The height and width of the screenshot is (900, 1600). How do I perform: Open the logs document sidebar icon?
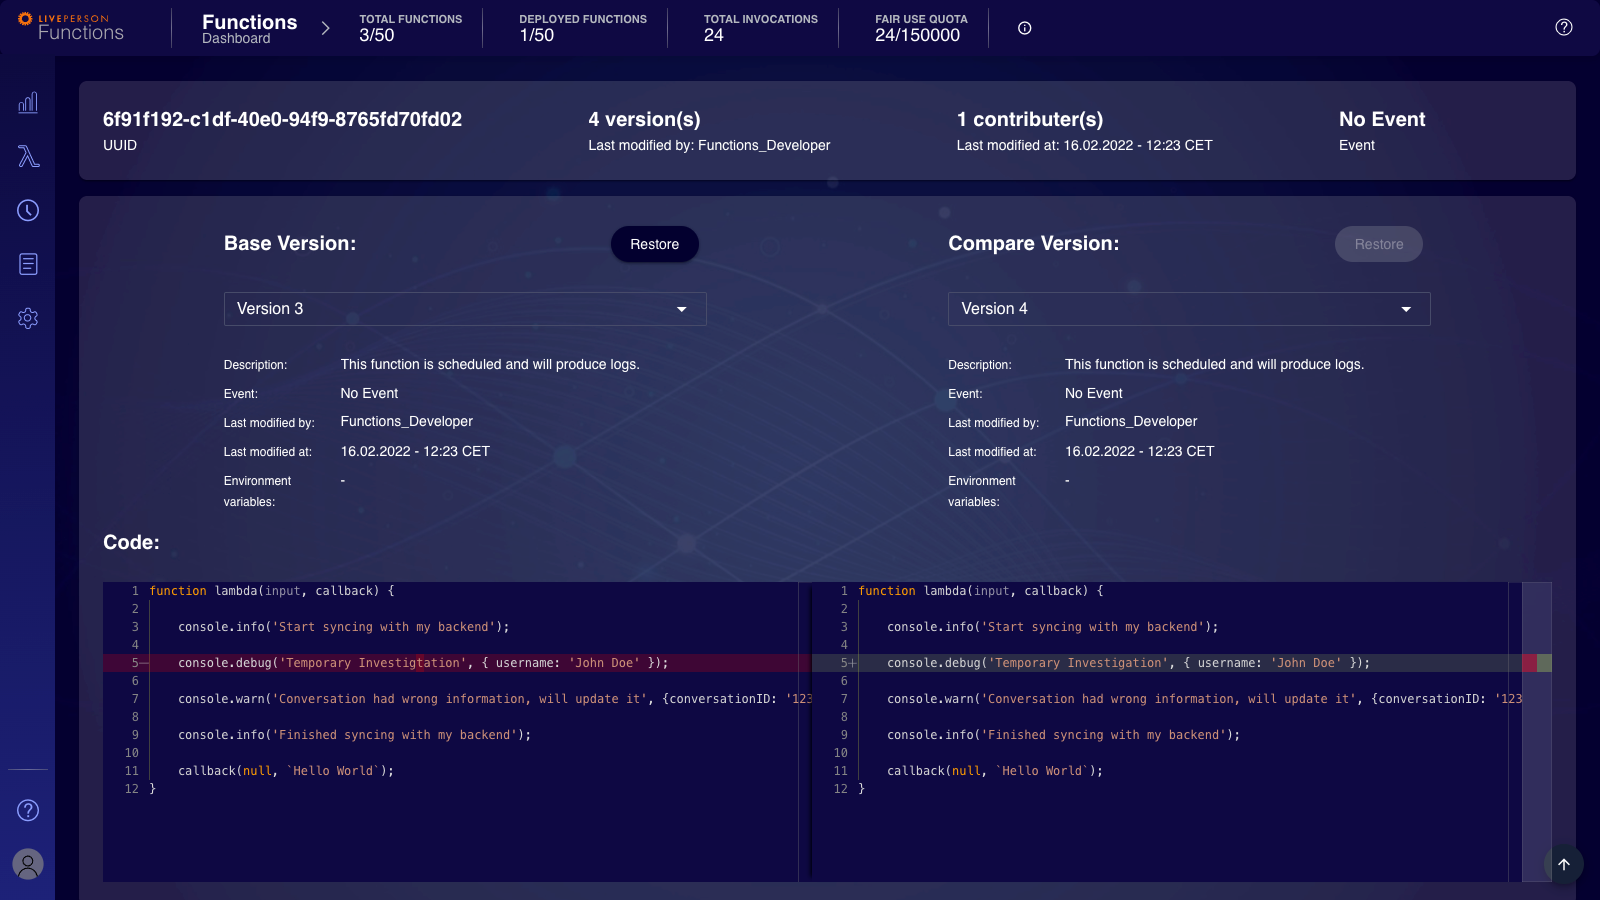(28, 264)
